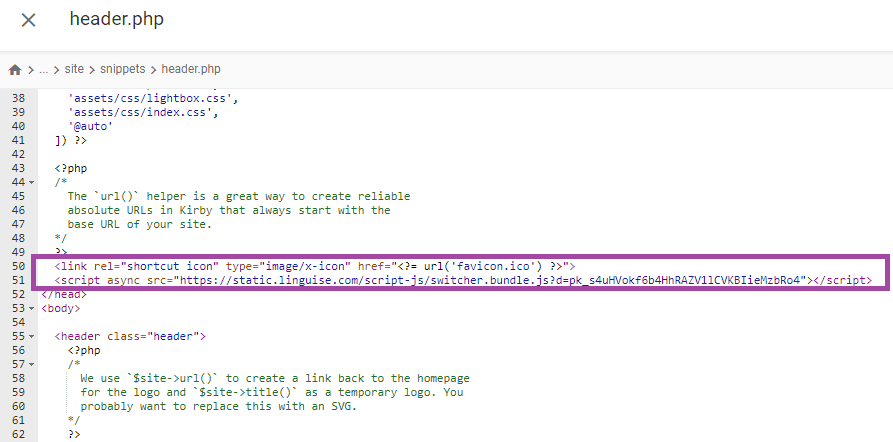893x442 pixels.
Task: Click the header.php title text
Action: point(117,19)
